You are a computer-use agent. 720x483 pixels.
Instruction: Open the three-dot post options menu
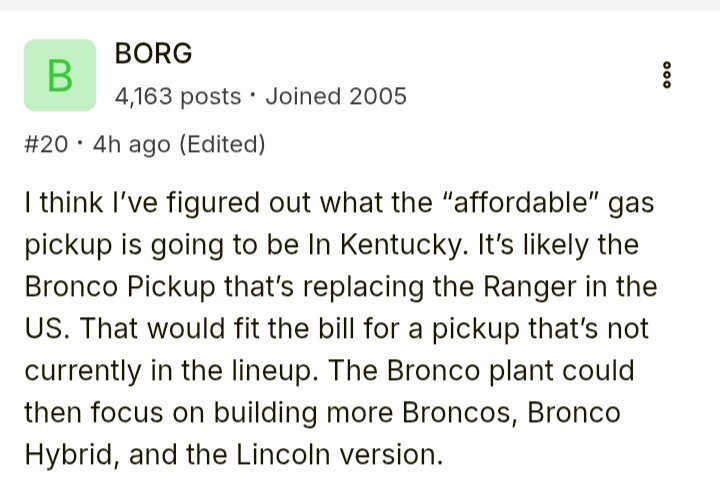(x=668, y=76)
